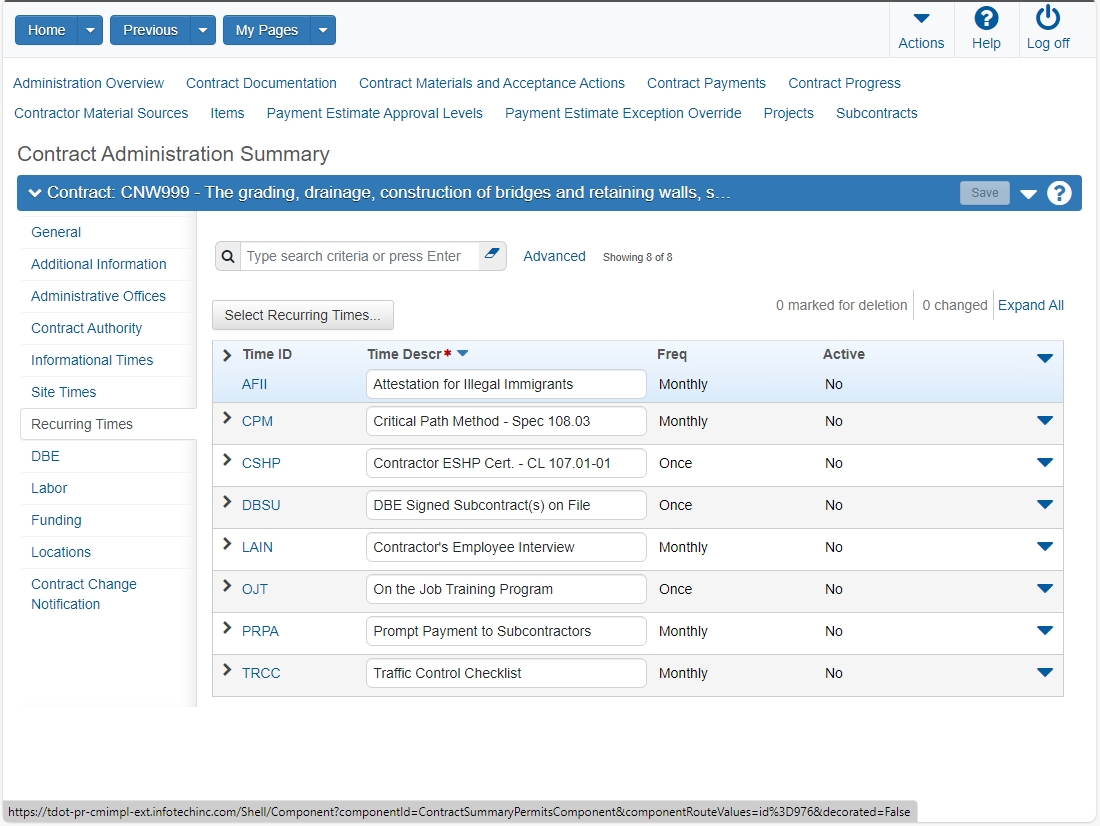Go to Administration Overview link
The height and width of the screenshot is (826, 1100).
click(88, 84)
